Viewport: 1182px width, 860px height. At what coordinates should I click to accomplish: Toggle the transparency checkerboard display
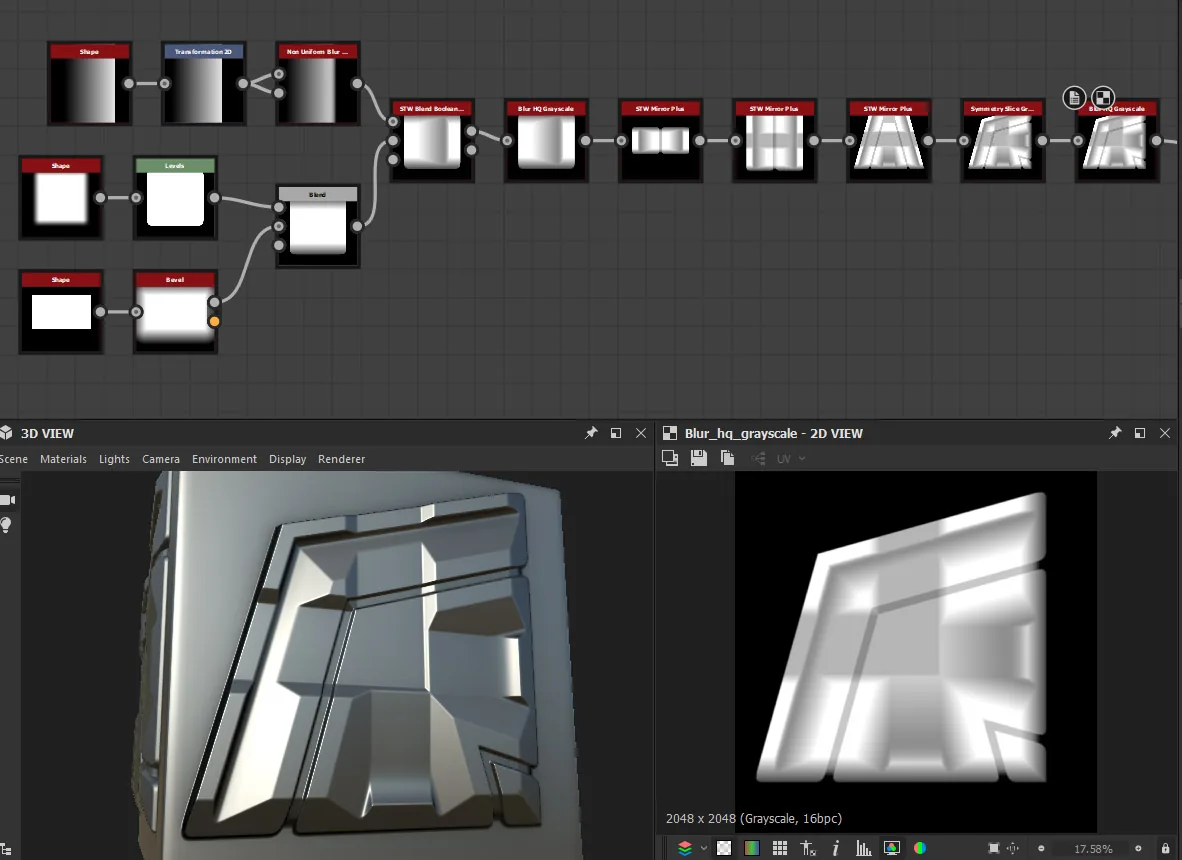click(x=724, y=848)
